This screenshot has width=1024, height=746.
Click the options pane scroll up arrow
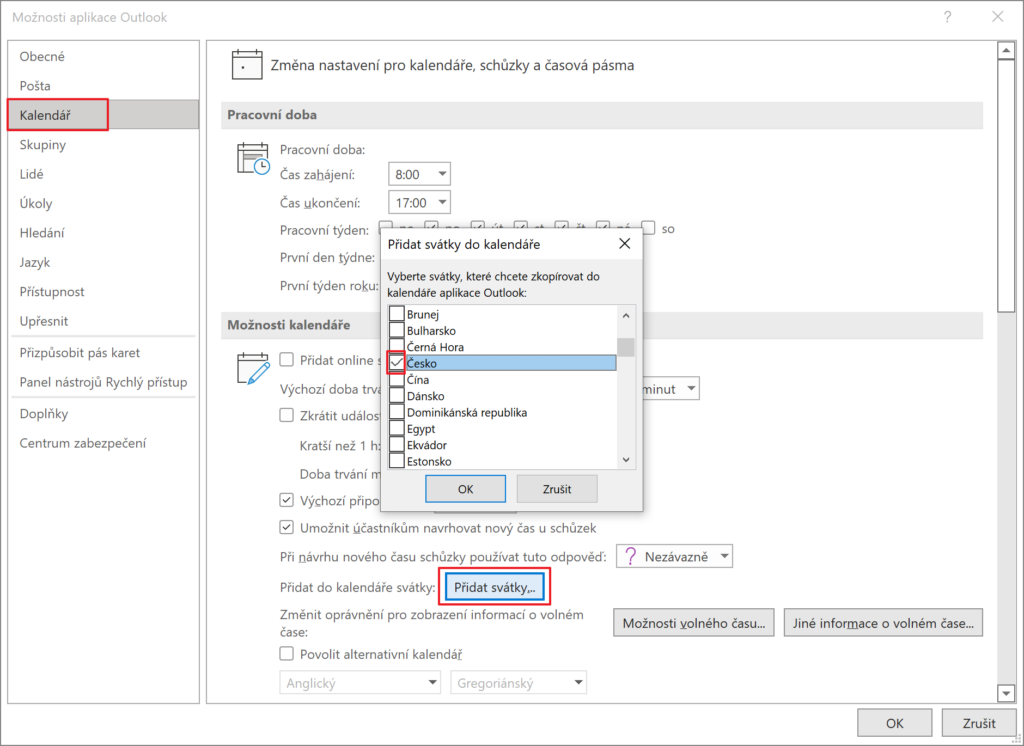pyautogui.click(x=1006, y=50)
